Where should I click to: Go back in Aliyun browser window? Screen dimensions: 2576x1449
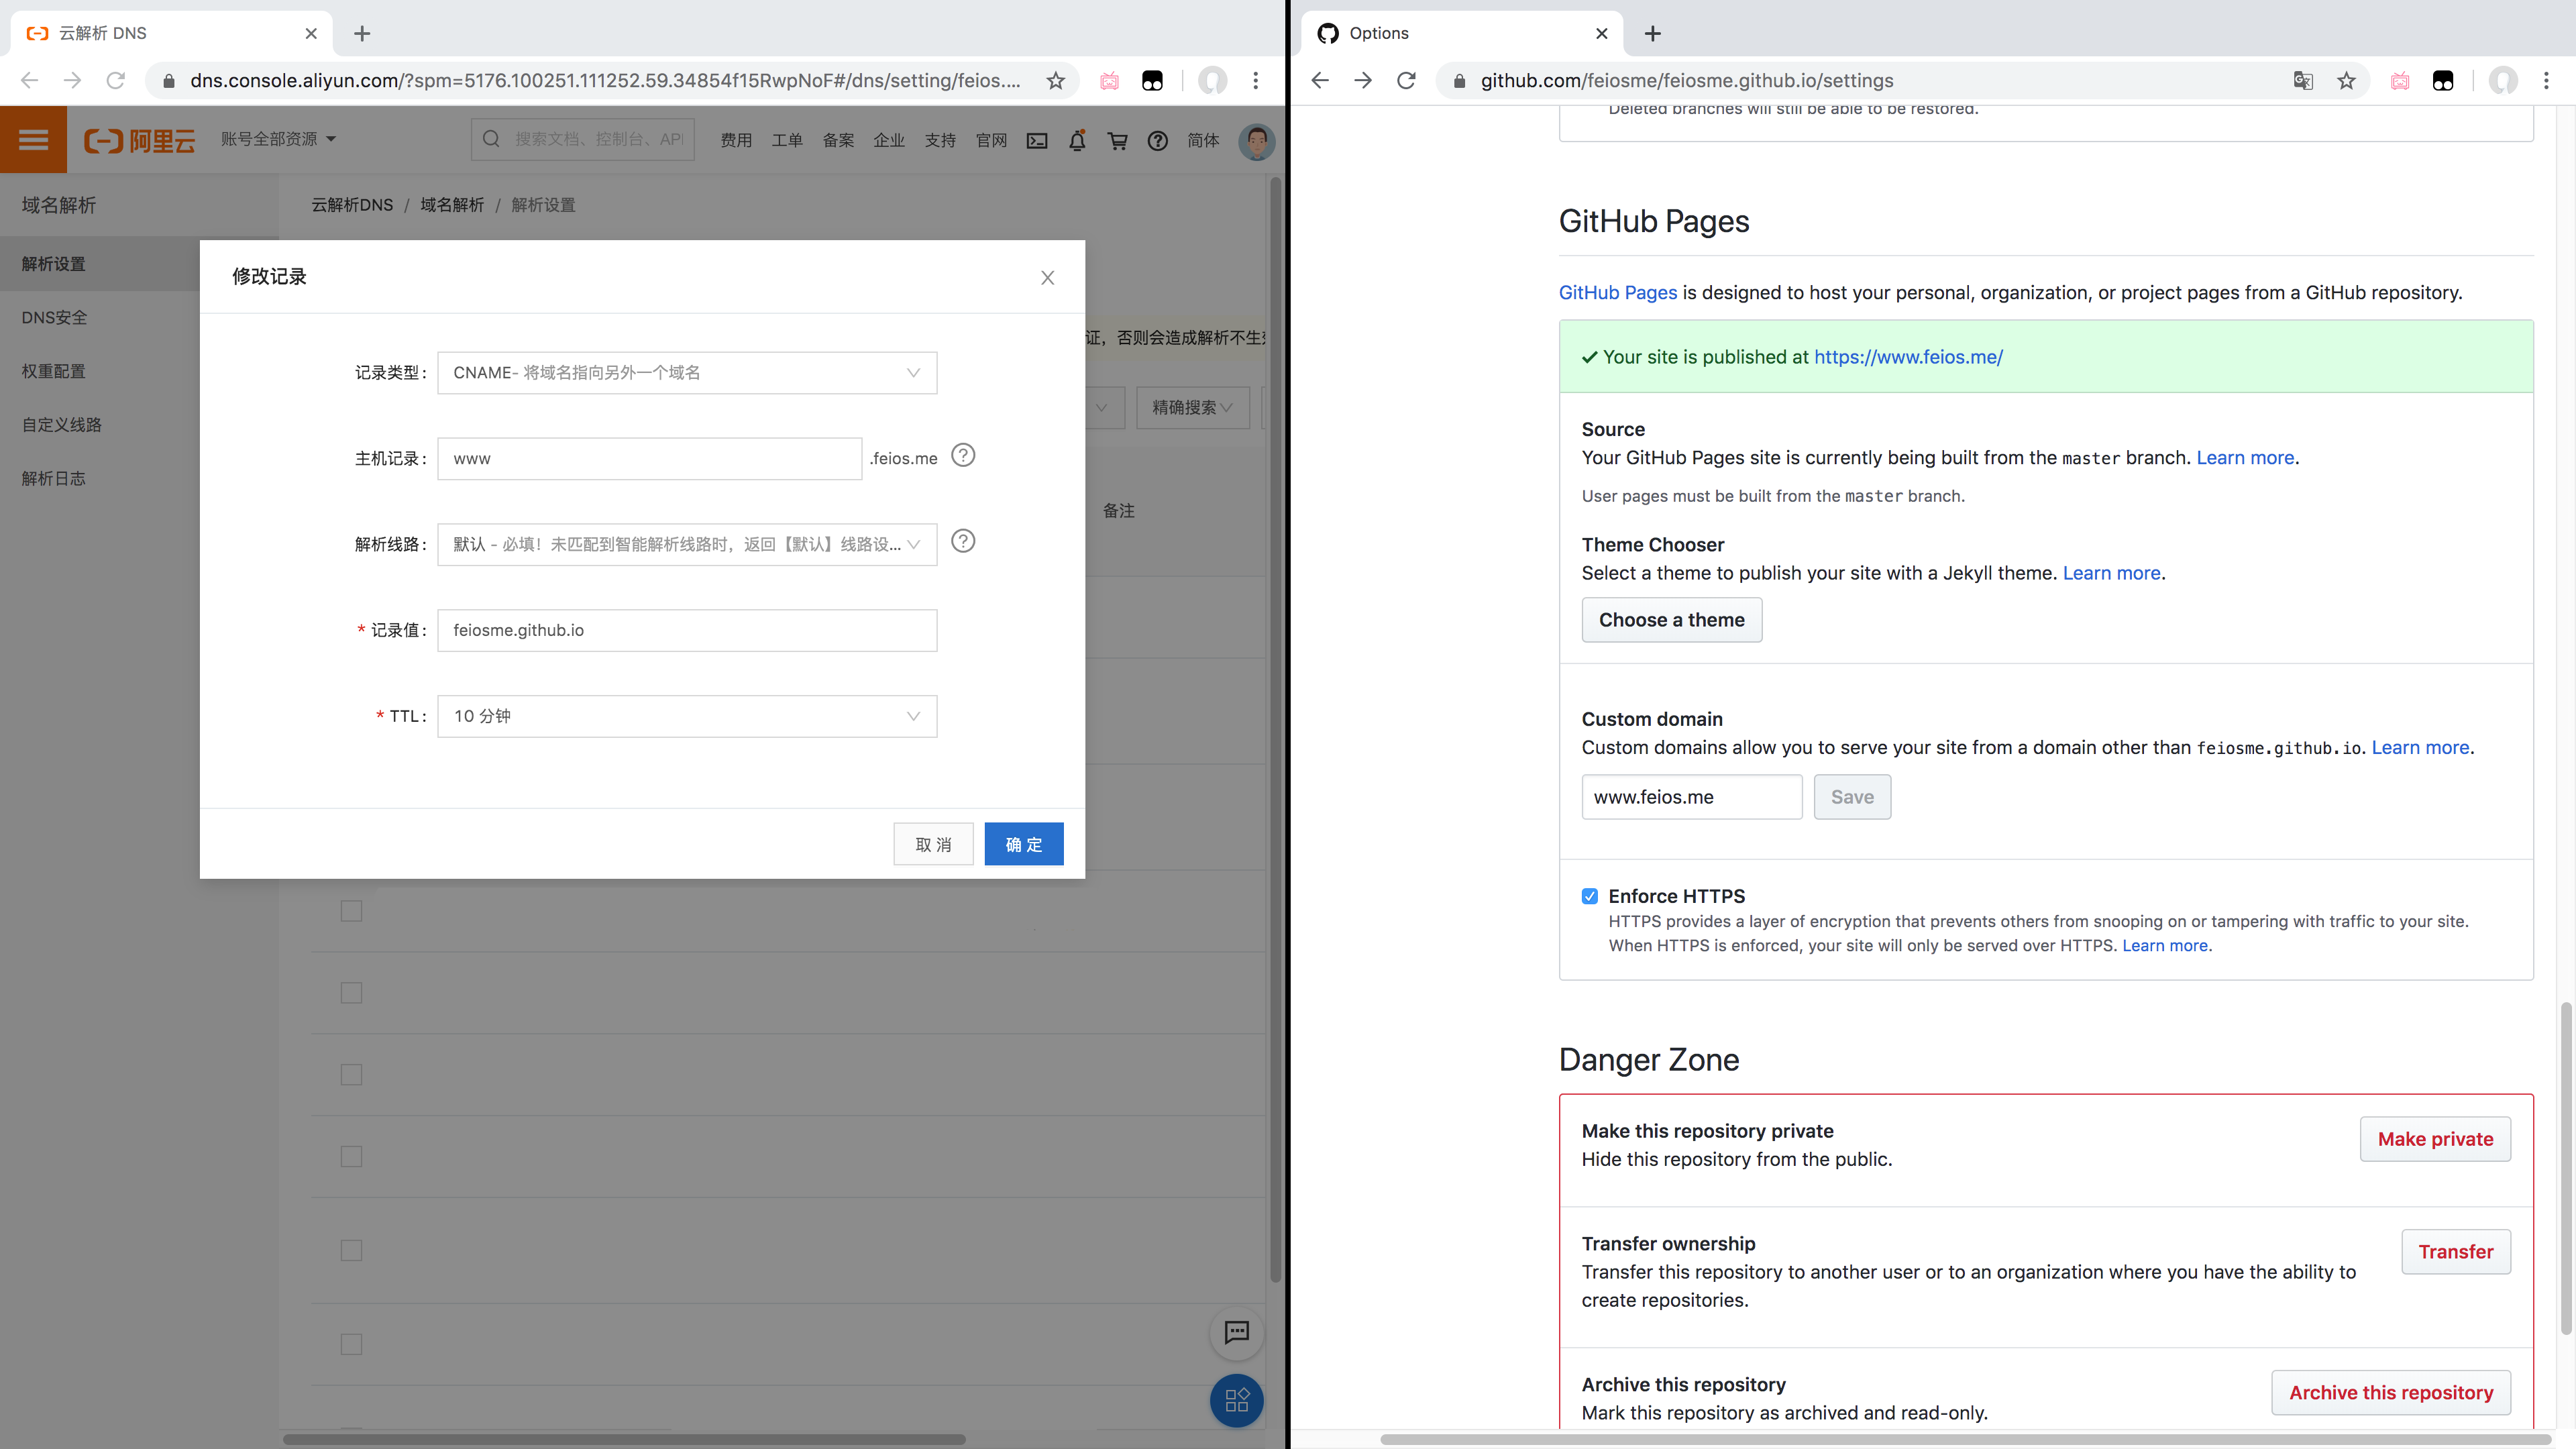[29, 81]
